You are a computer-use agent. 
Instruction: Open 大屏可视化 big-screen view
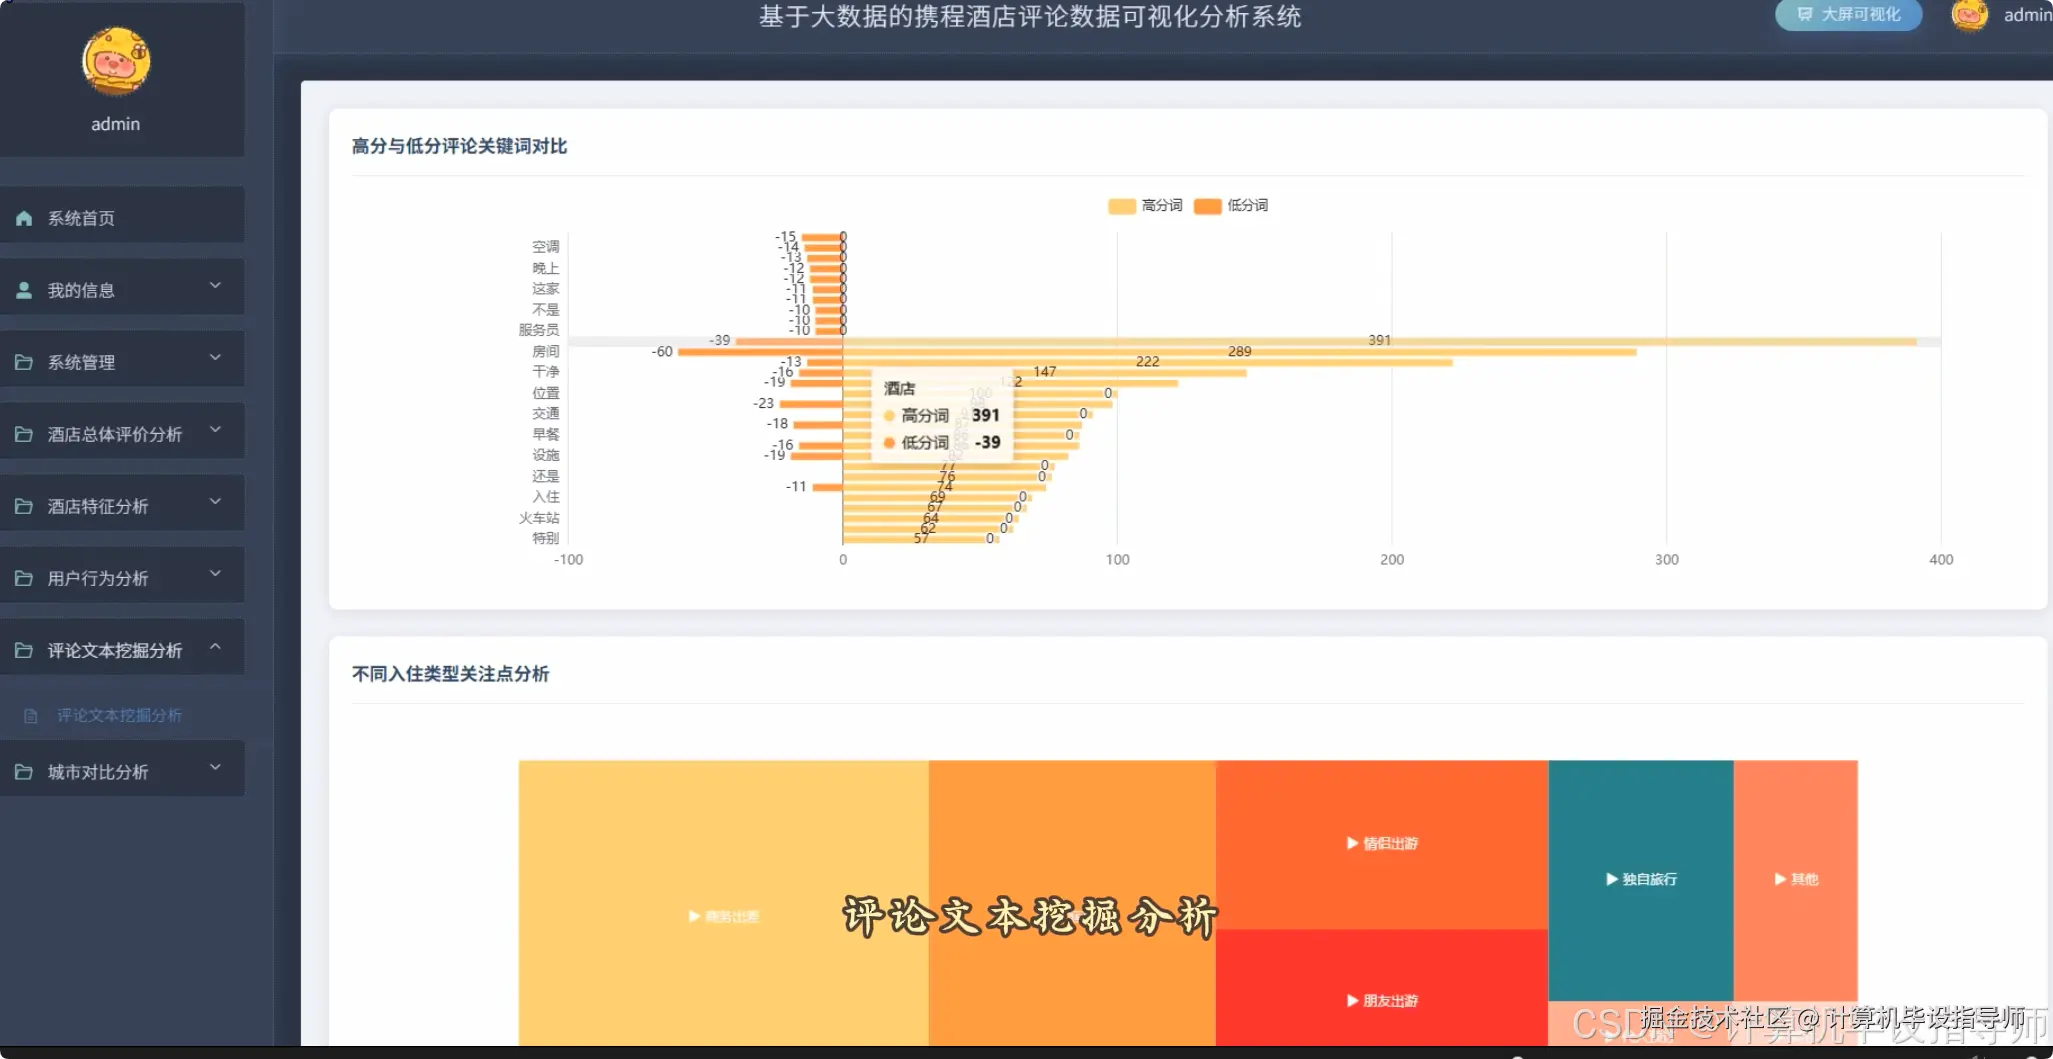(1848, 14)
